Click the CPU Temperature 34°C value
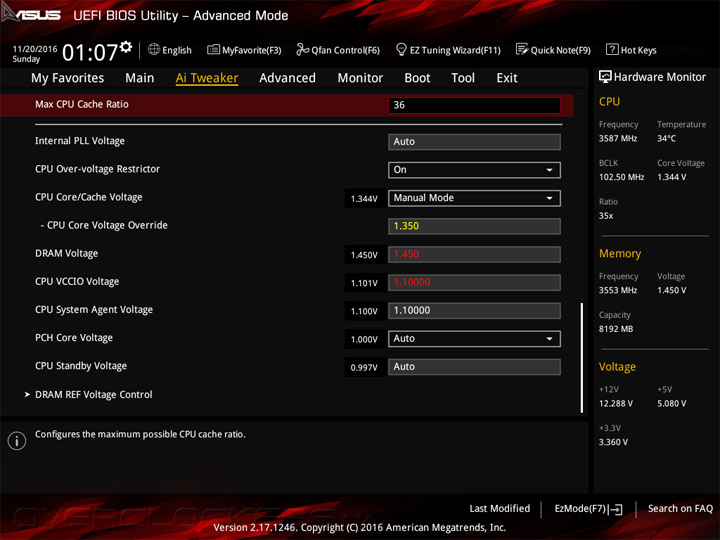Viewport: 720px width, 540px height. pyautogui.click(x=666, y=138)
